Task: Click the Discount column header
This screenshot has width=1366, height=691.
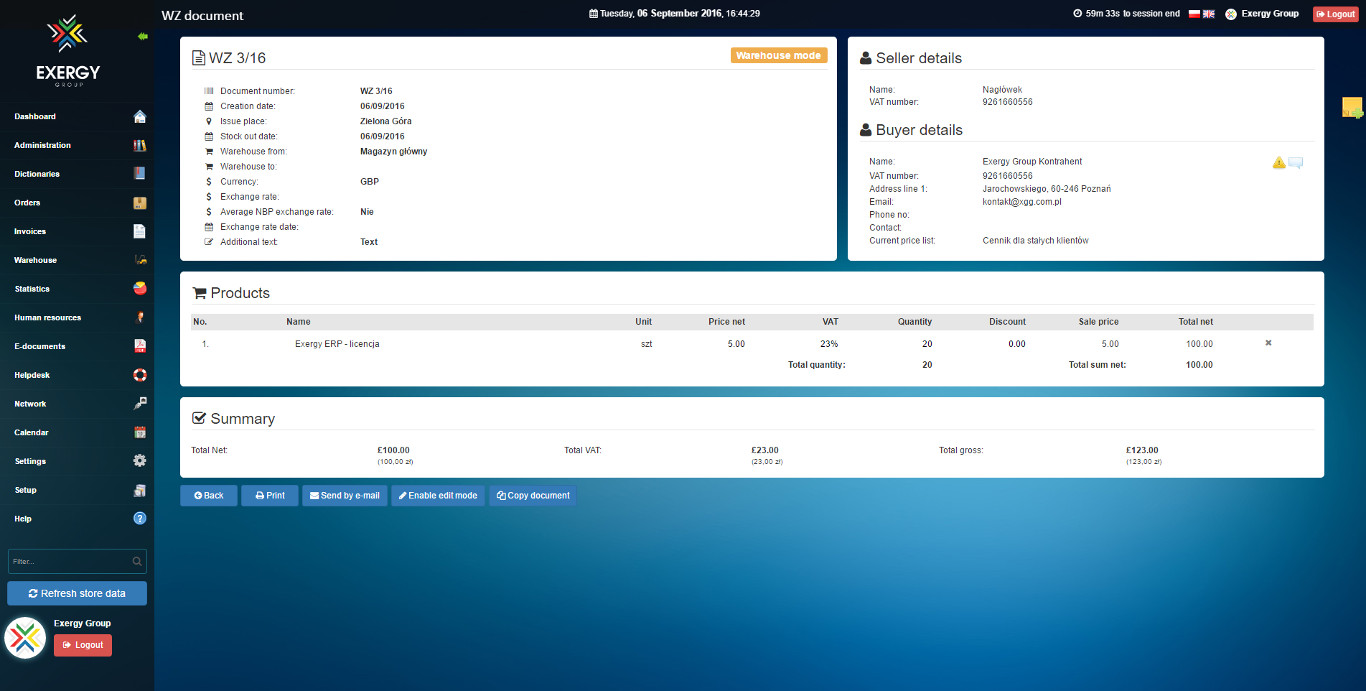Action: click(1007, 322)
